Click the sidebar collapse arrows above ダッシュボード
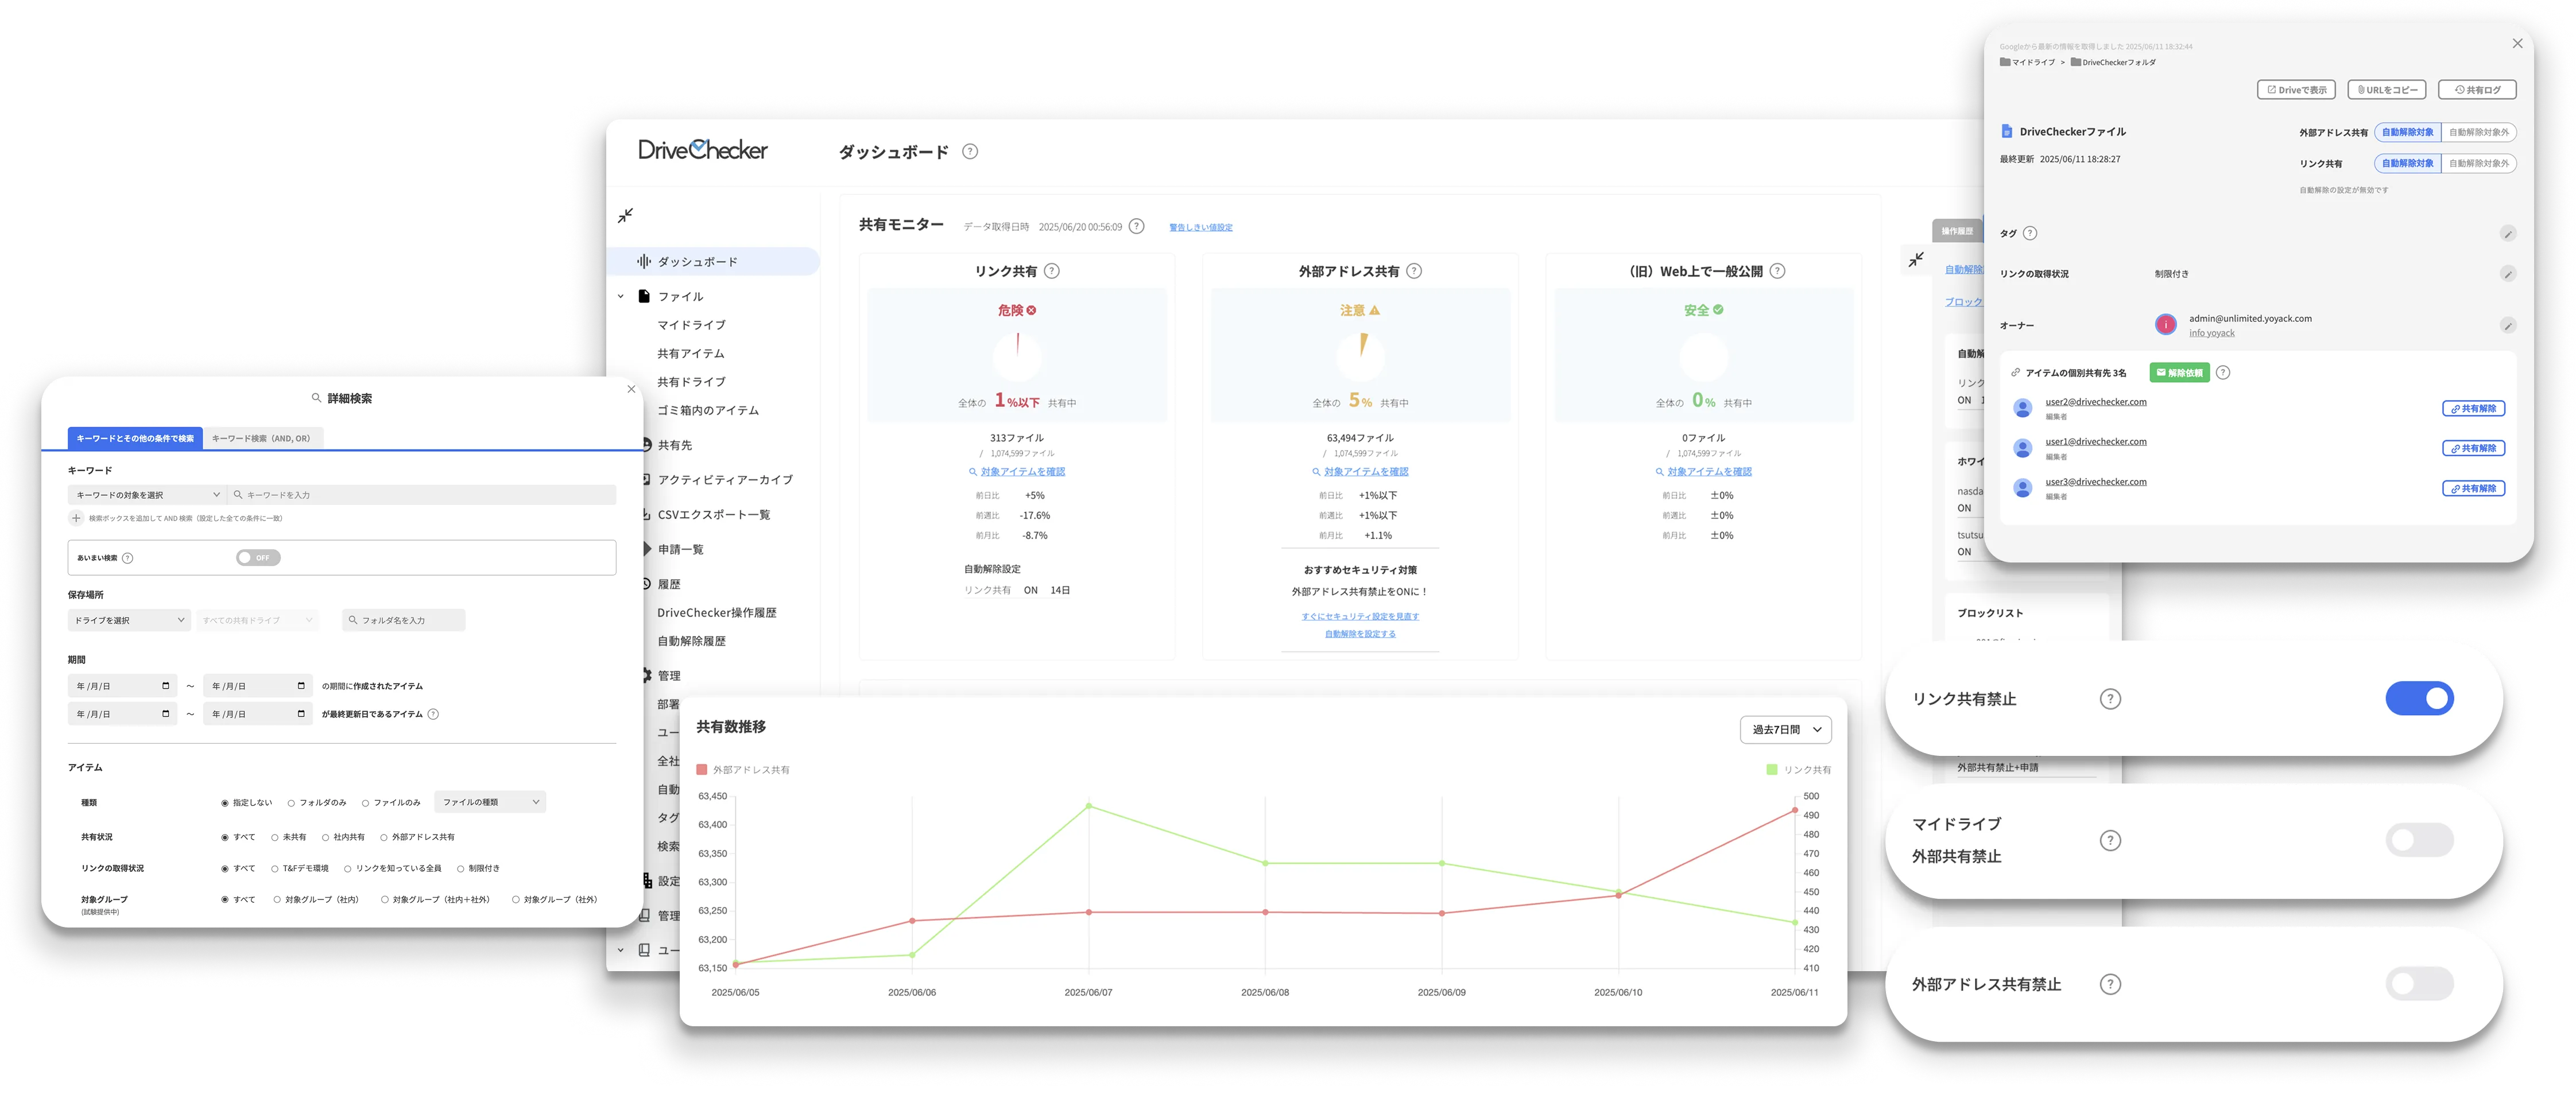 click(625, 216)
